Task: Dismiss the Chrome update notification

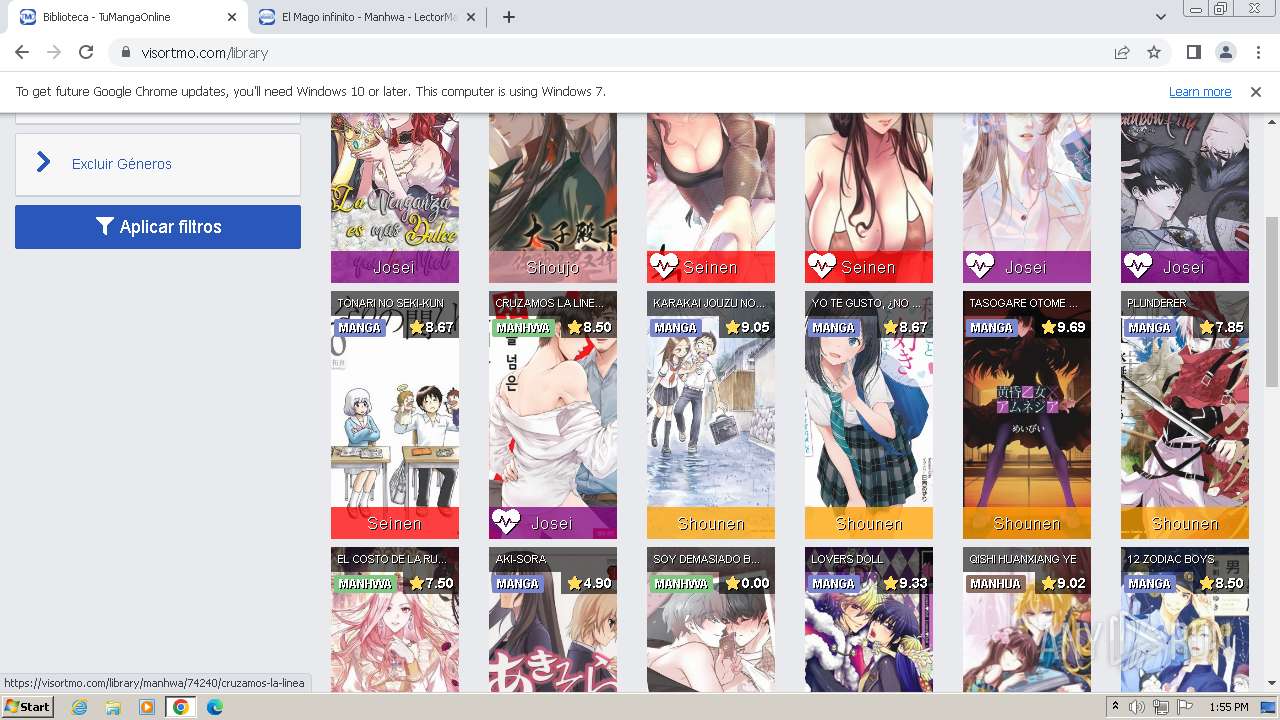Action: pos(1256,92)
